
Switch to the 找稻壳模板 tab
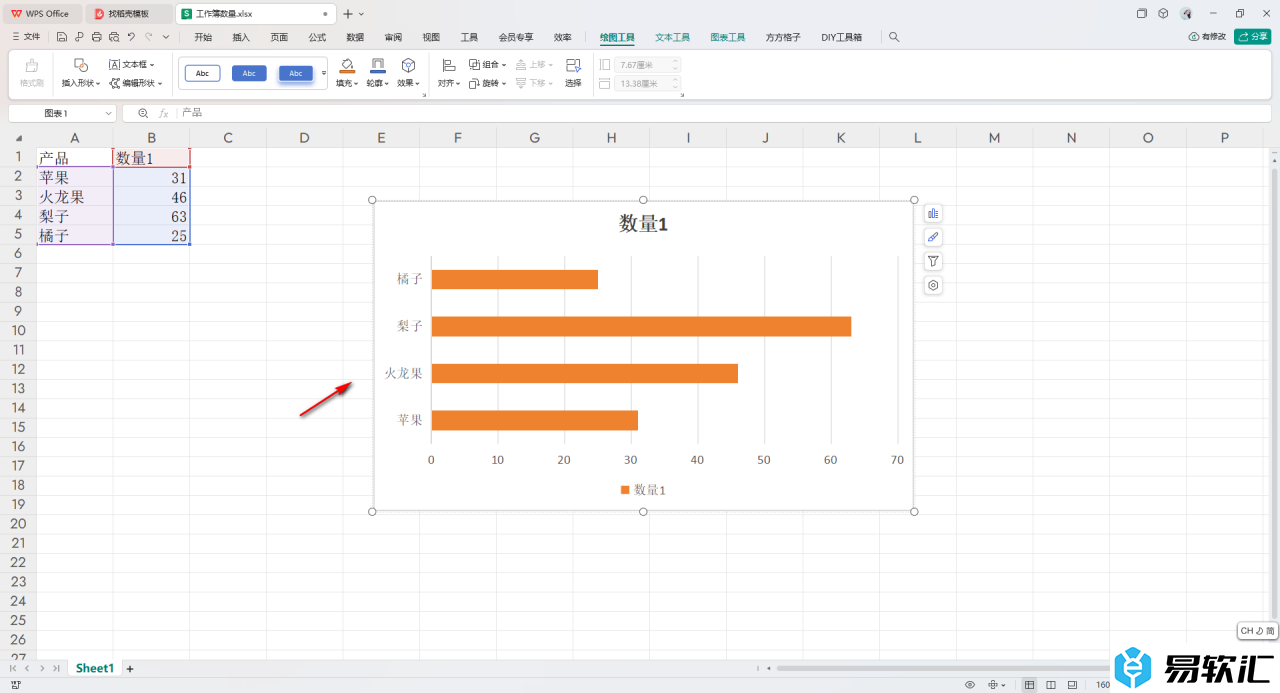click(128, 14)
